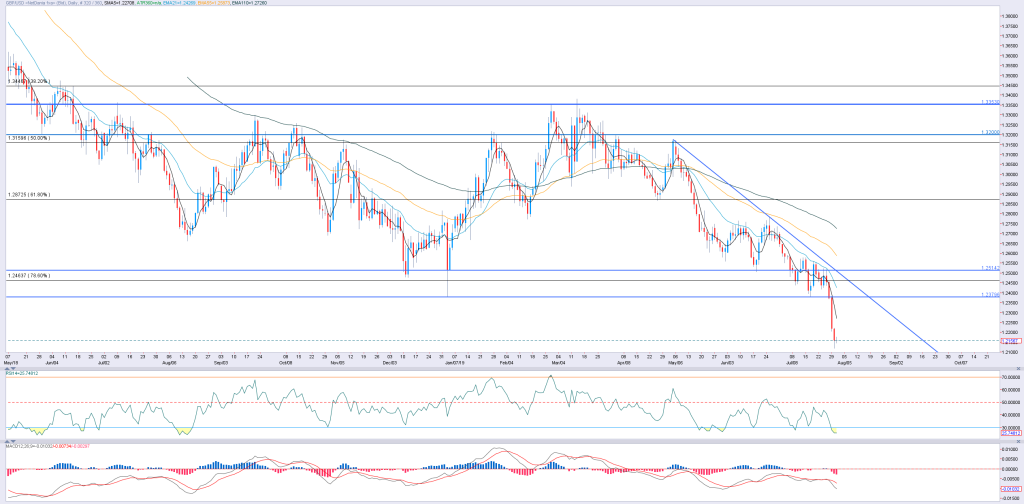The width and height of the screenshot is (1024, 504).
Task: Click the Sep/02 date label
Action: point(897,361)
